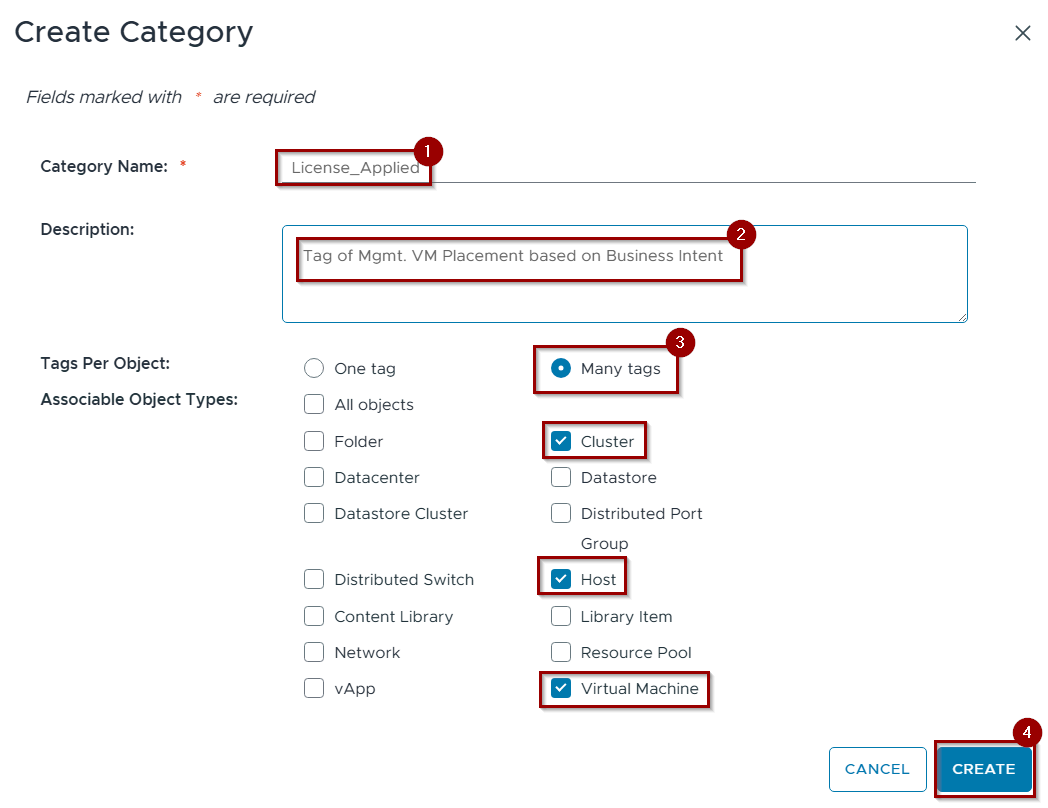Tick the Distributed Switch checkbox

(x=314, y=579)
